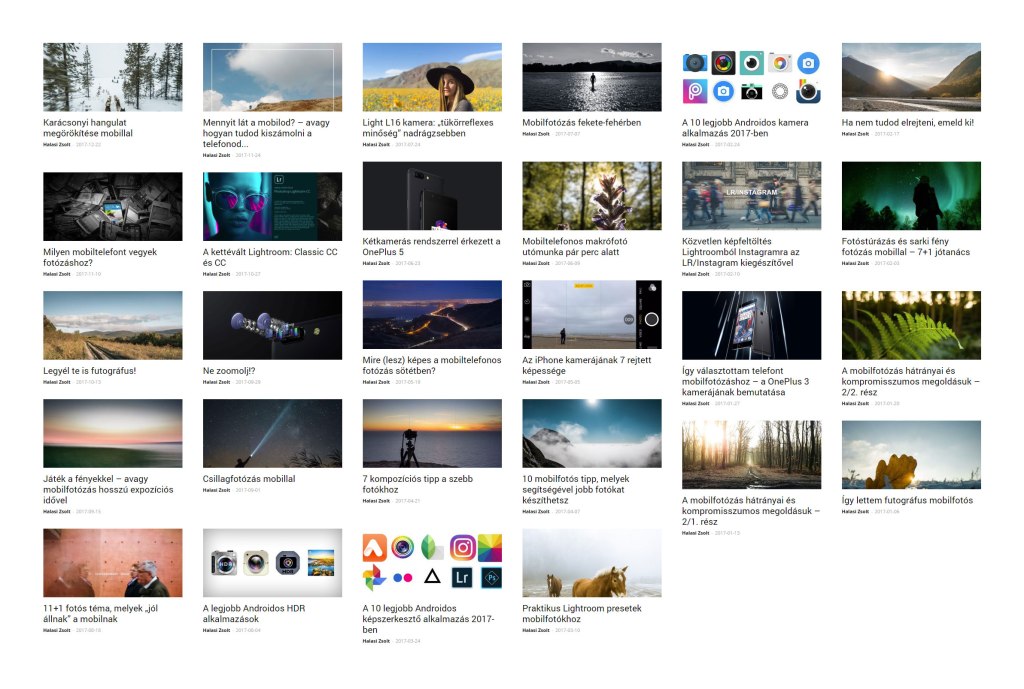This screenshot has width=1024, height=689.
Task: Click 'Praktikus Lightroom presetek mobilfotókhoz' title
Action: tap(582, 613)
